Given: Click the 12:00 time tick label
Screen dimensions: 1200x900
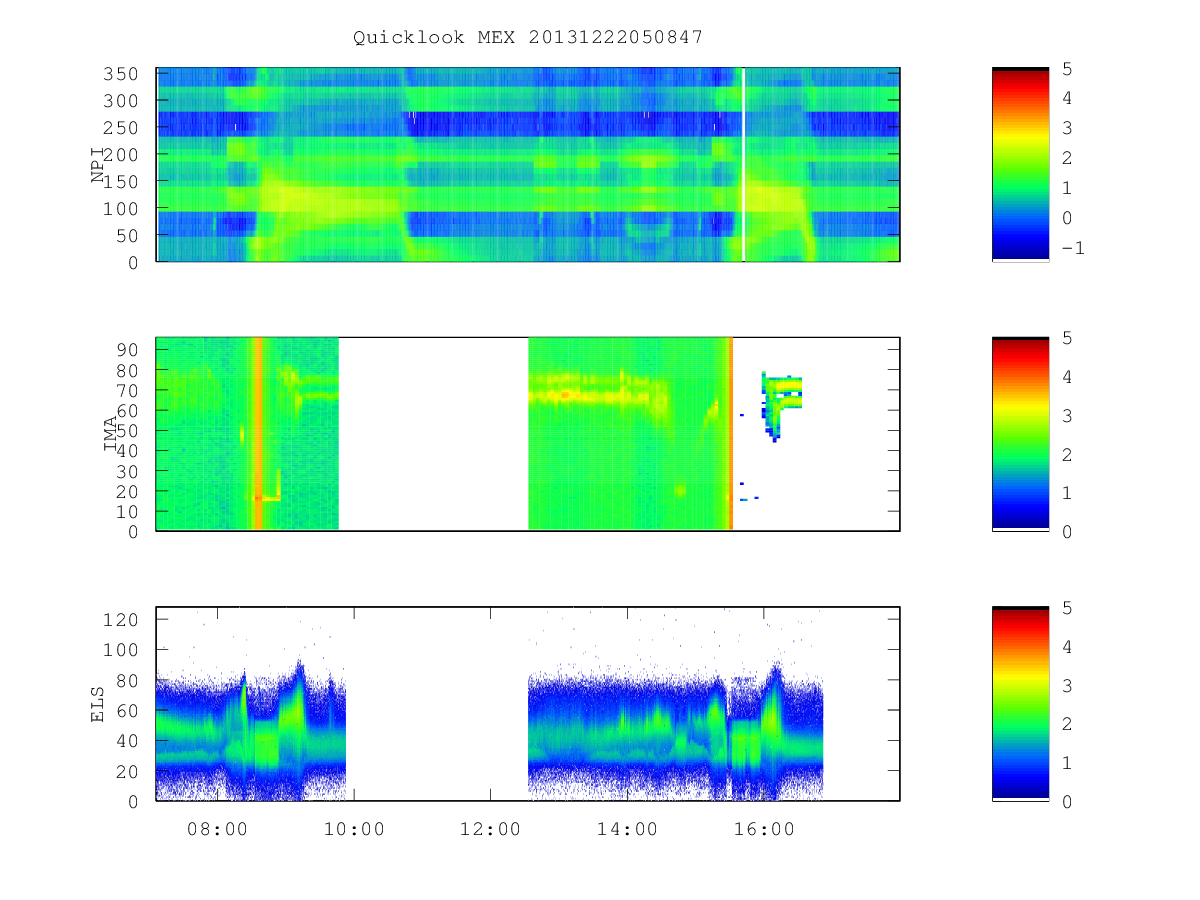Looking at the screenshot, I should click(x=490, y=829).
